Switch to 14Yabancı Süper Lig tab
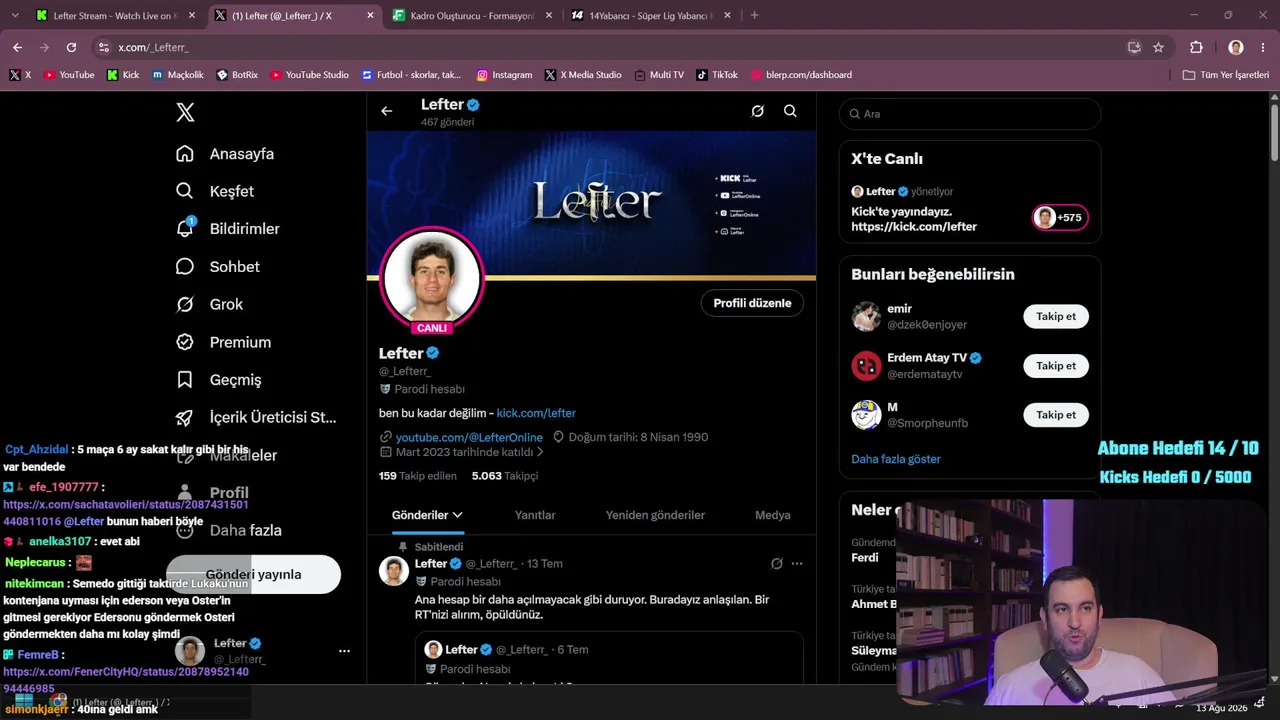Image resolution: width=1280 pixels, height=720 pixels. point(652,16)
